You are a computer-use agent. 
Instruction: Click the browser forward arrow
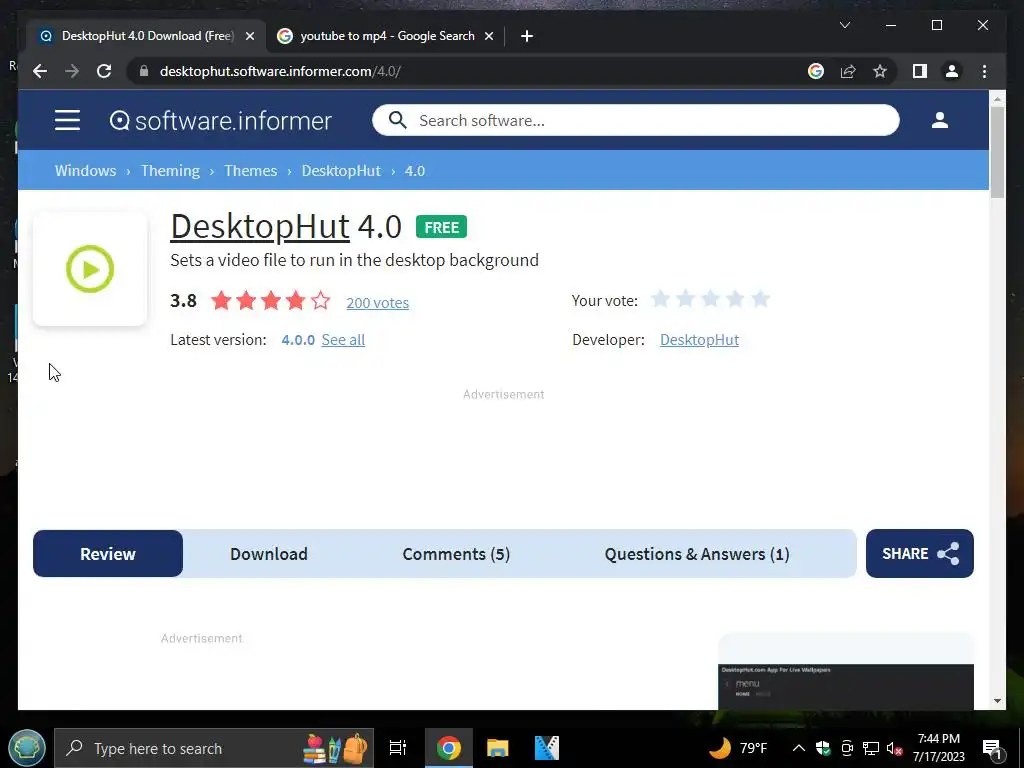coord(72,71)
